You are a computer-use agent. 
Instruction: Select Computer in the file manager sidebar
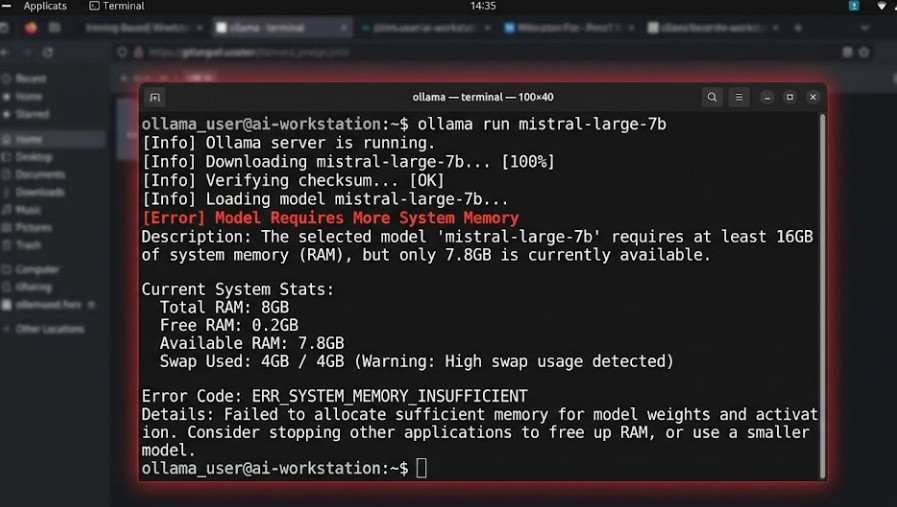coord(37,269)
